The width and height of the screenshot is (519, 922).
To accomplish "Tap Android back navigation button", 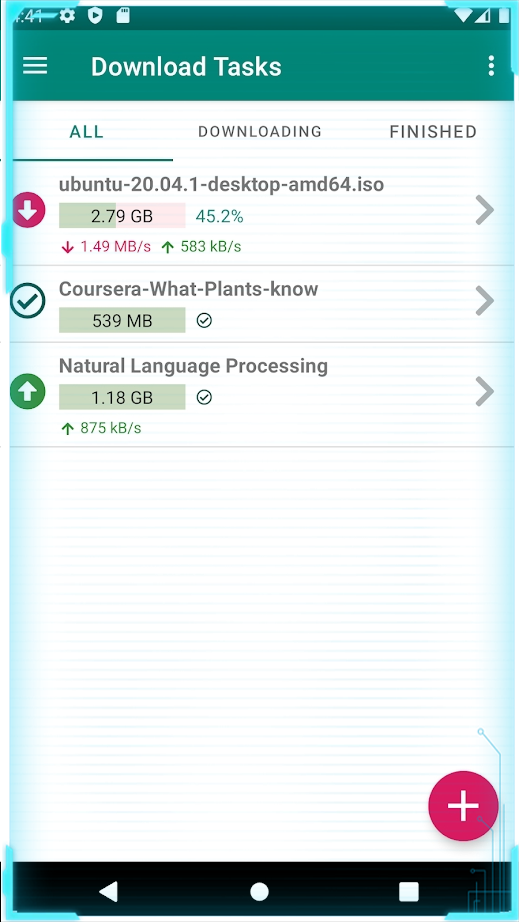I will [109, 891].
